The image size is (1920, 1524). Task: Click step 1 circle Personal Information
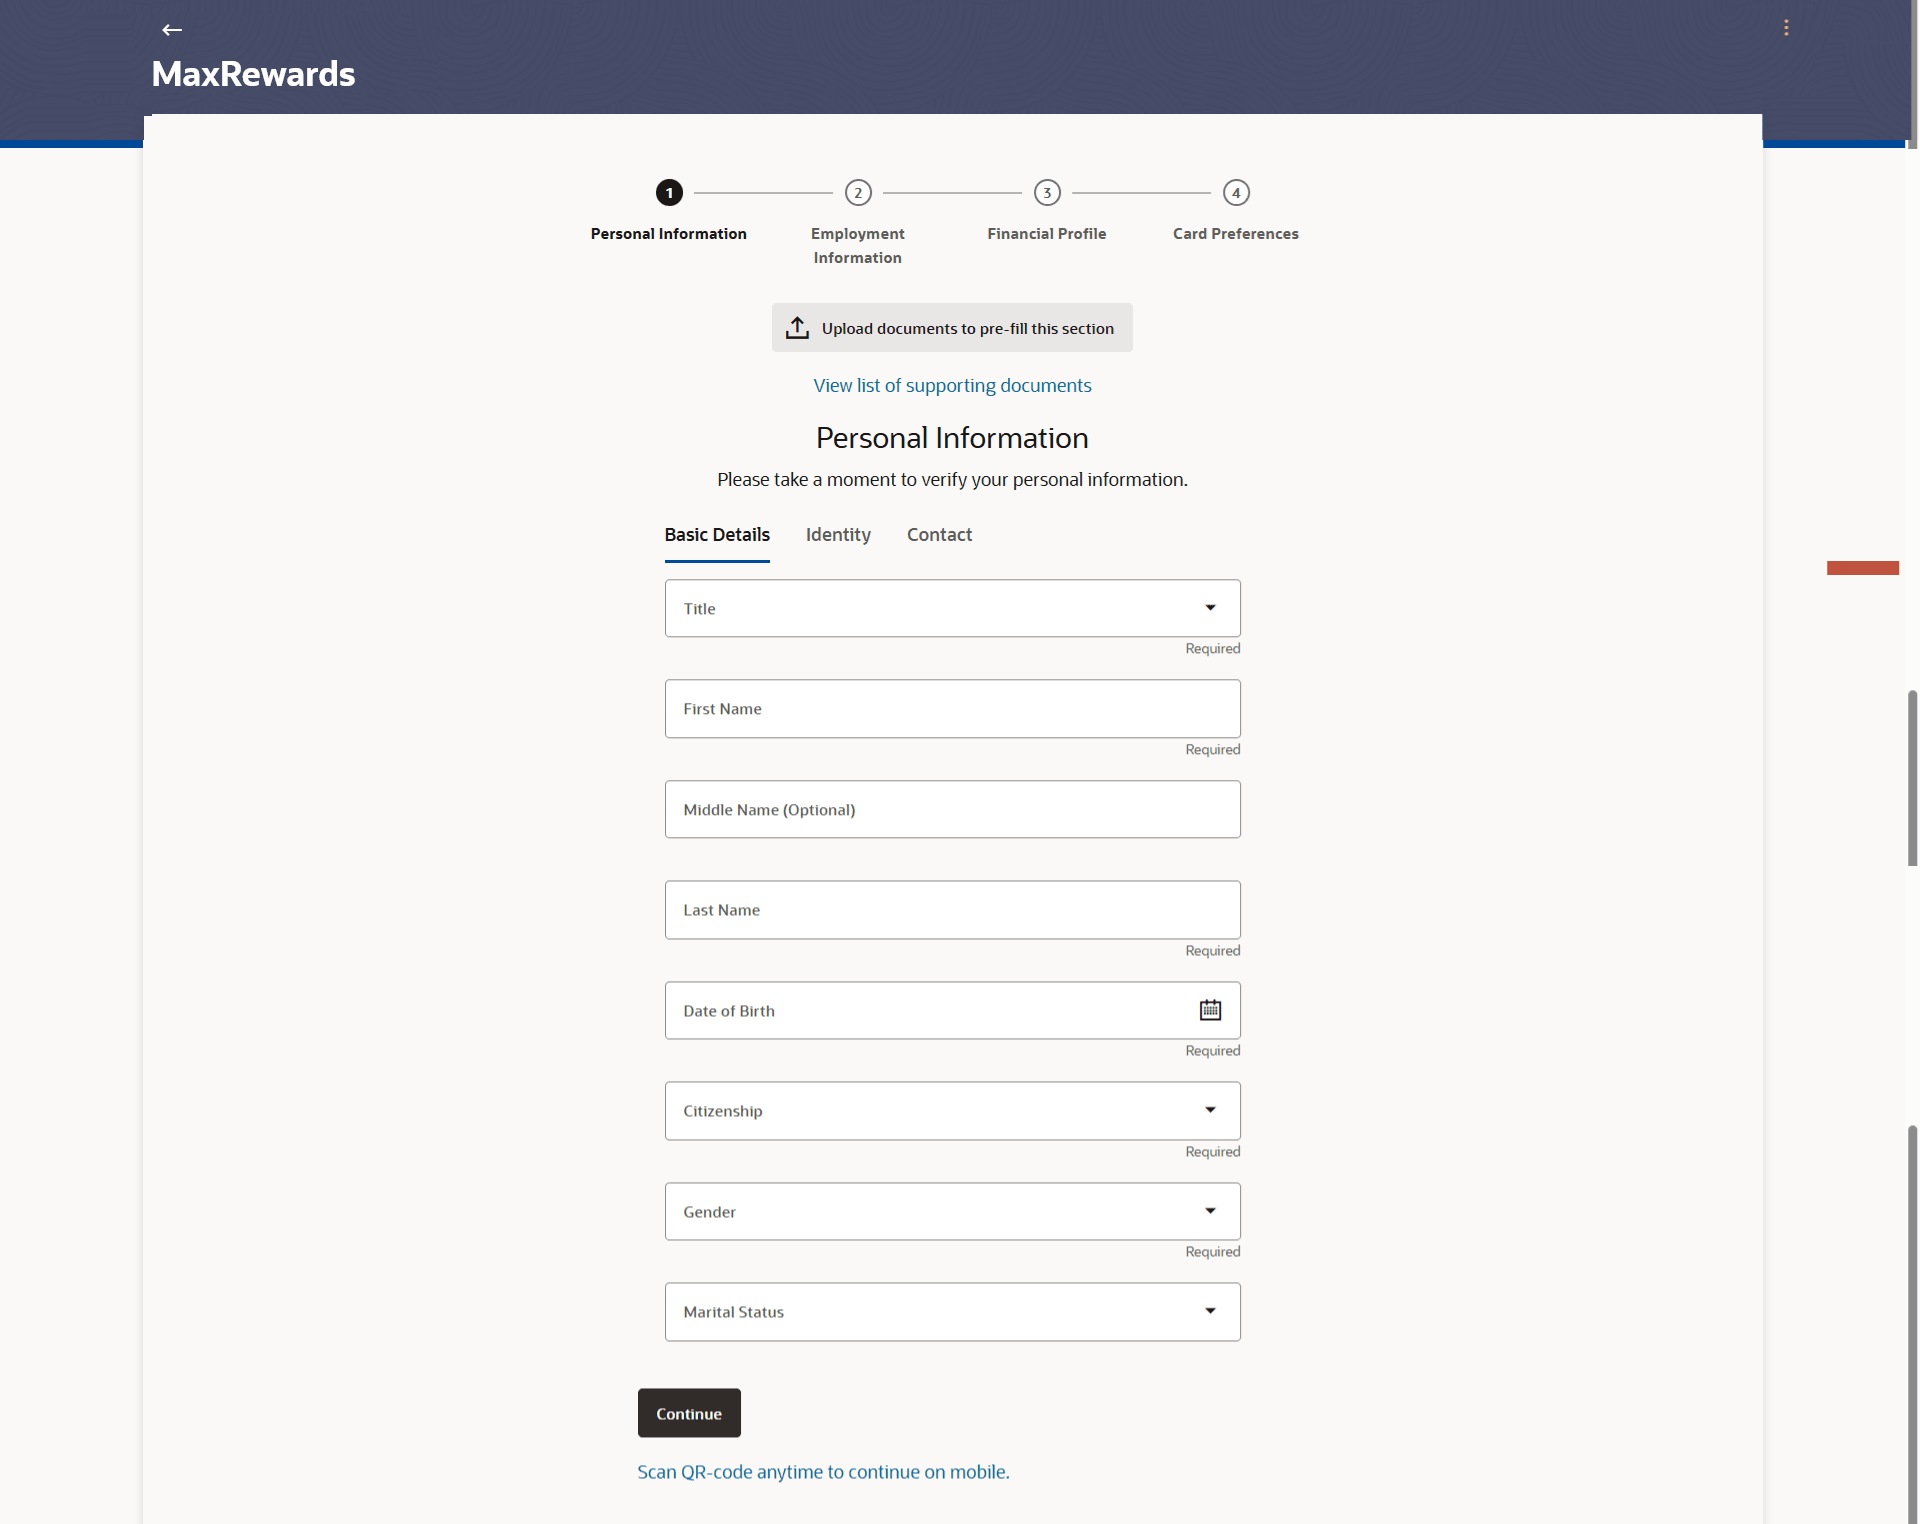(669, 193)
